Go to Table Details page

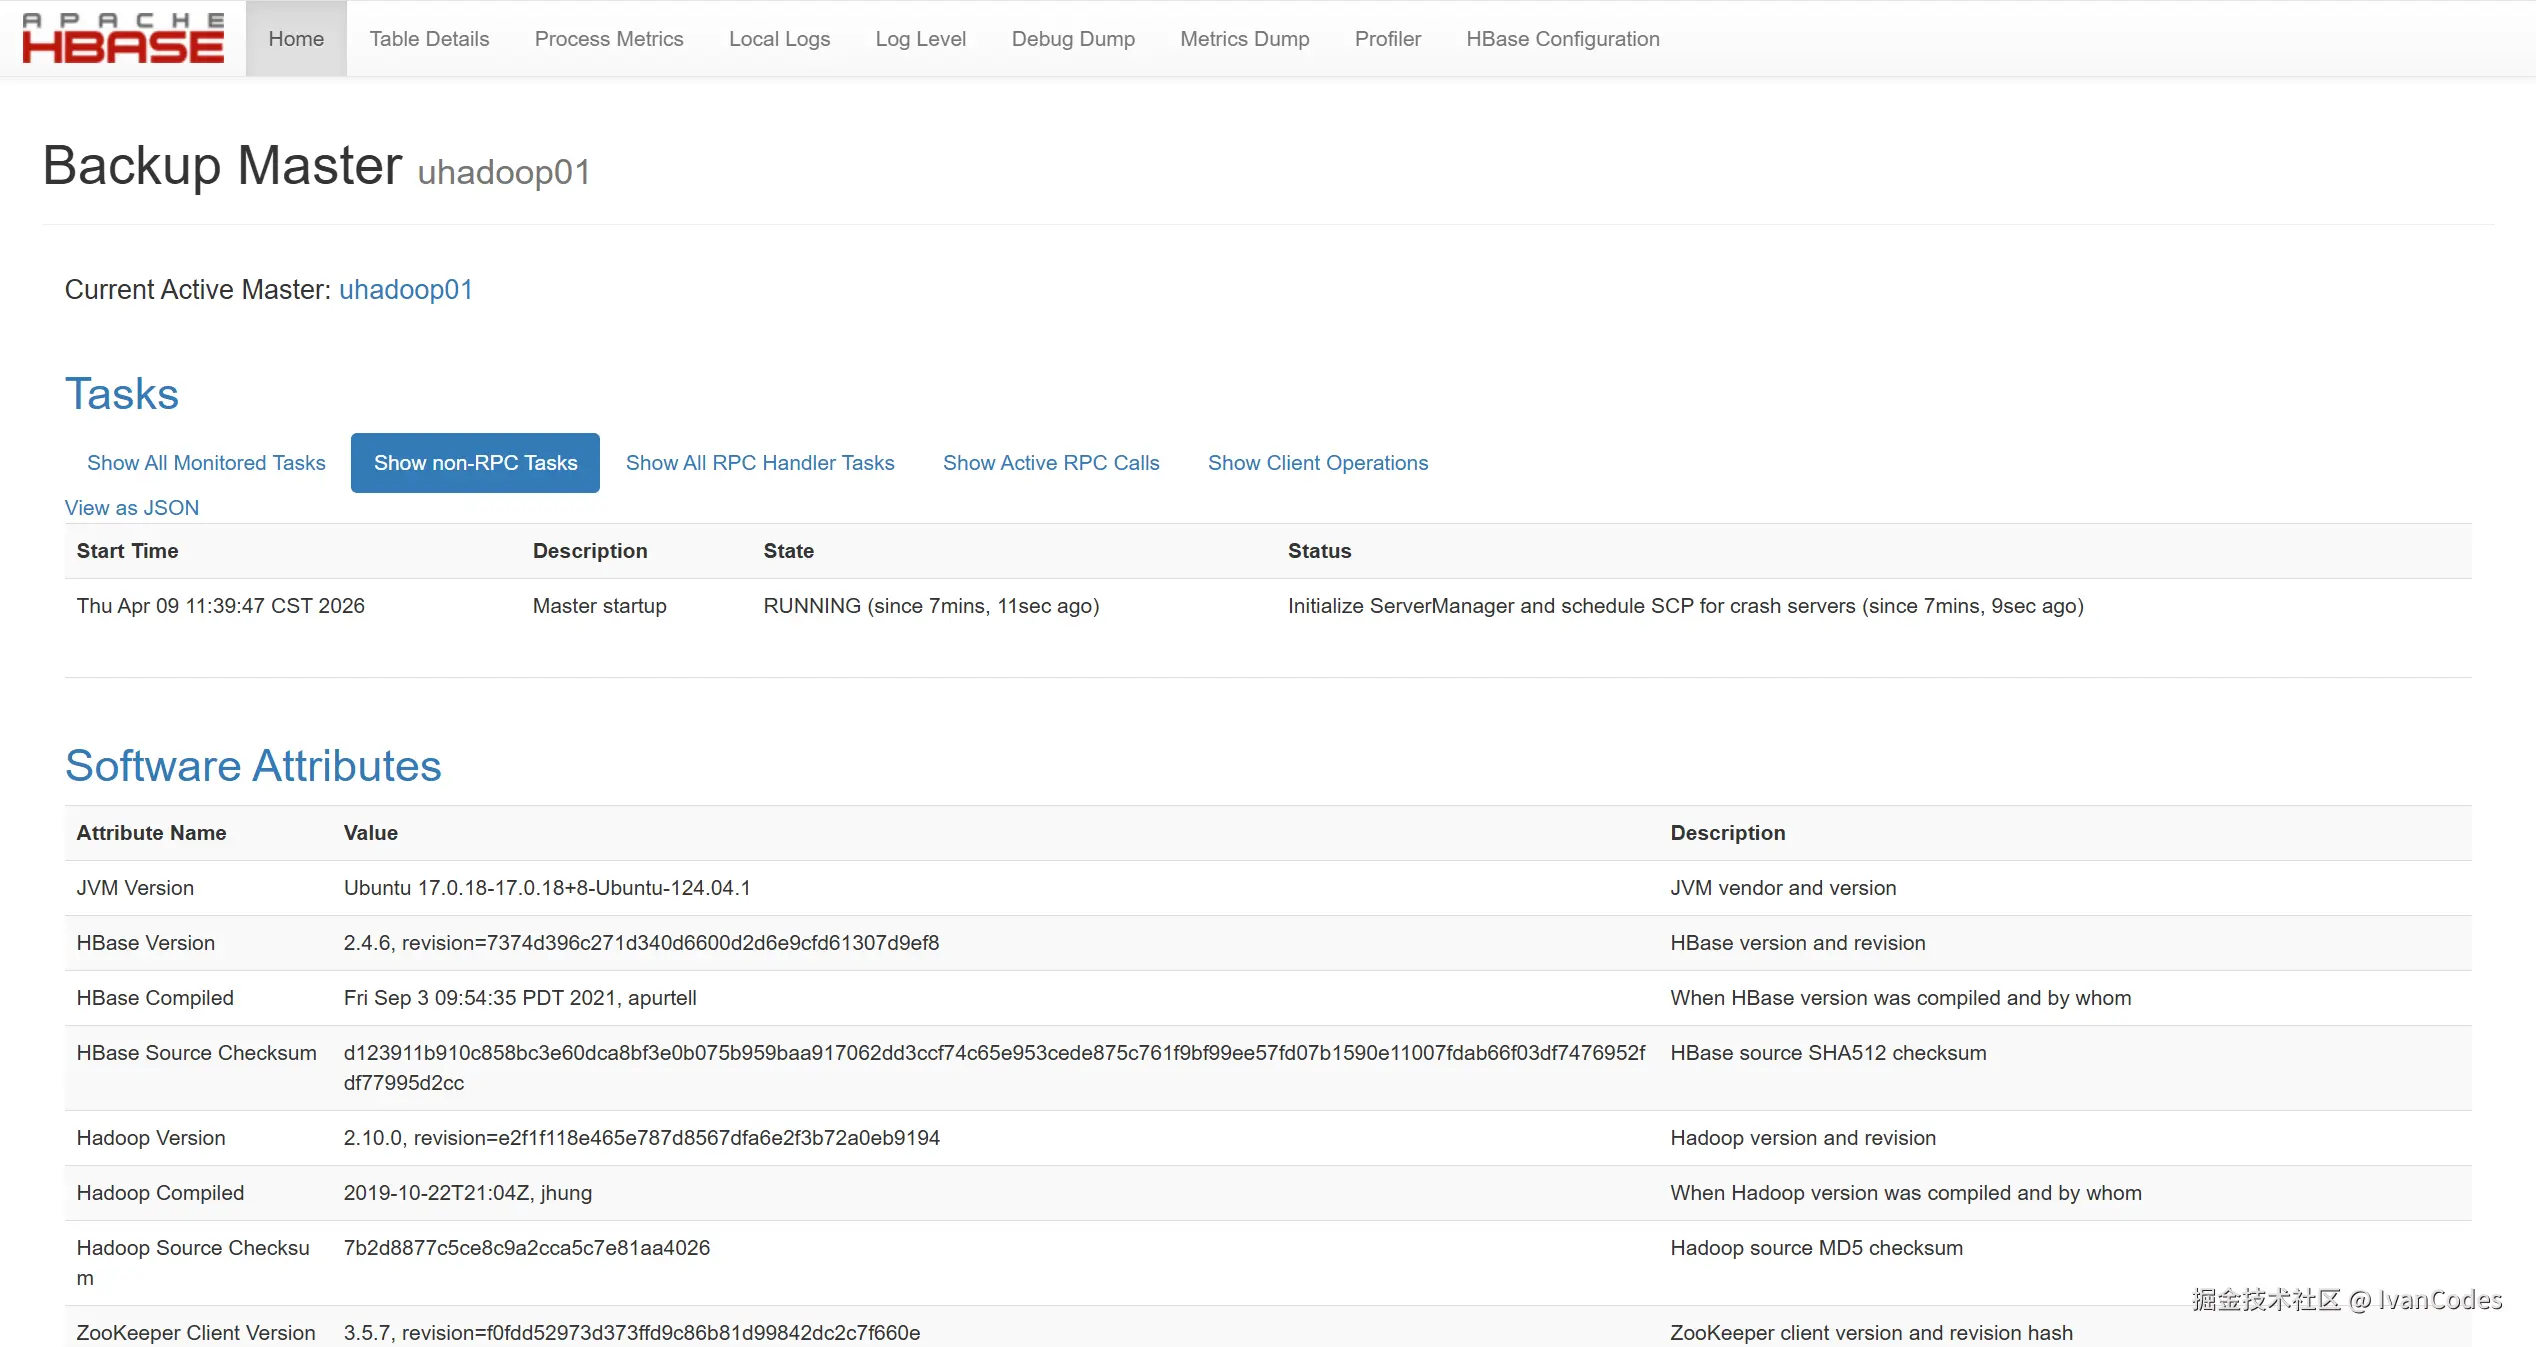(429, 39)
